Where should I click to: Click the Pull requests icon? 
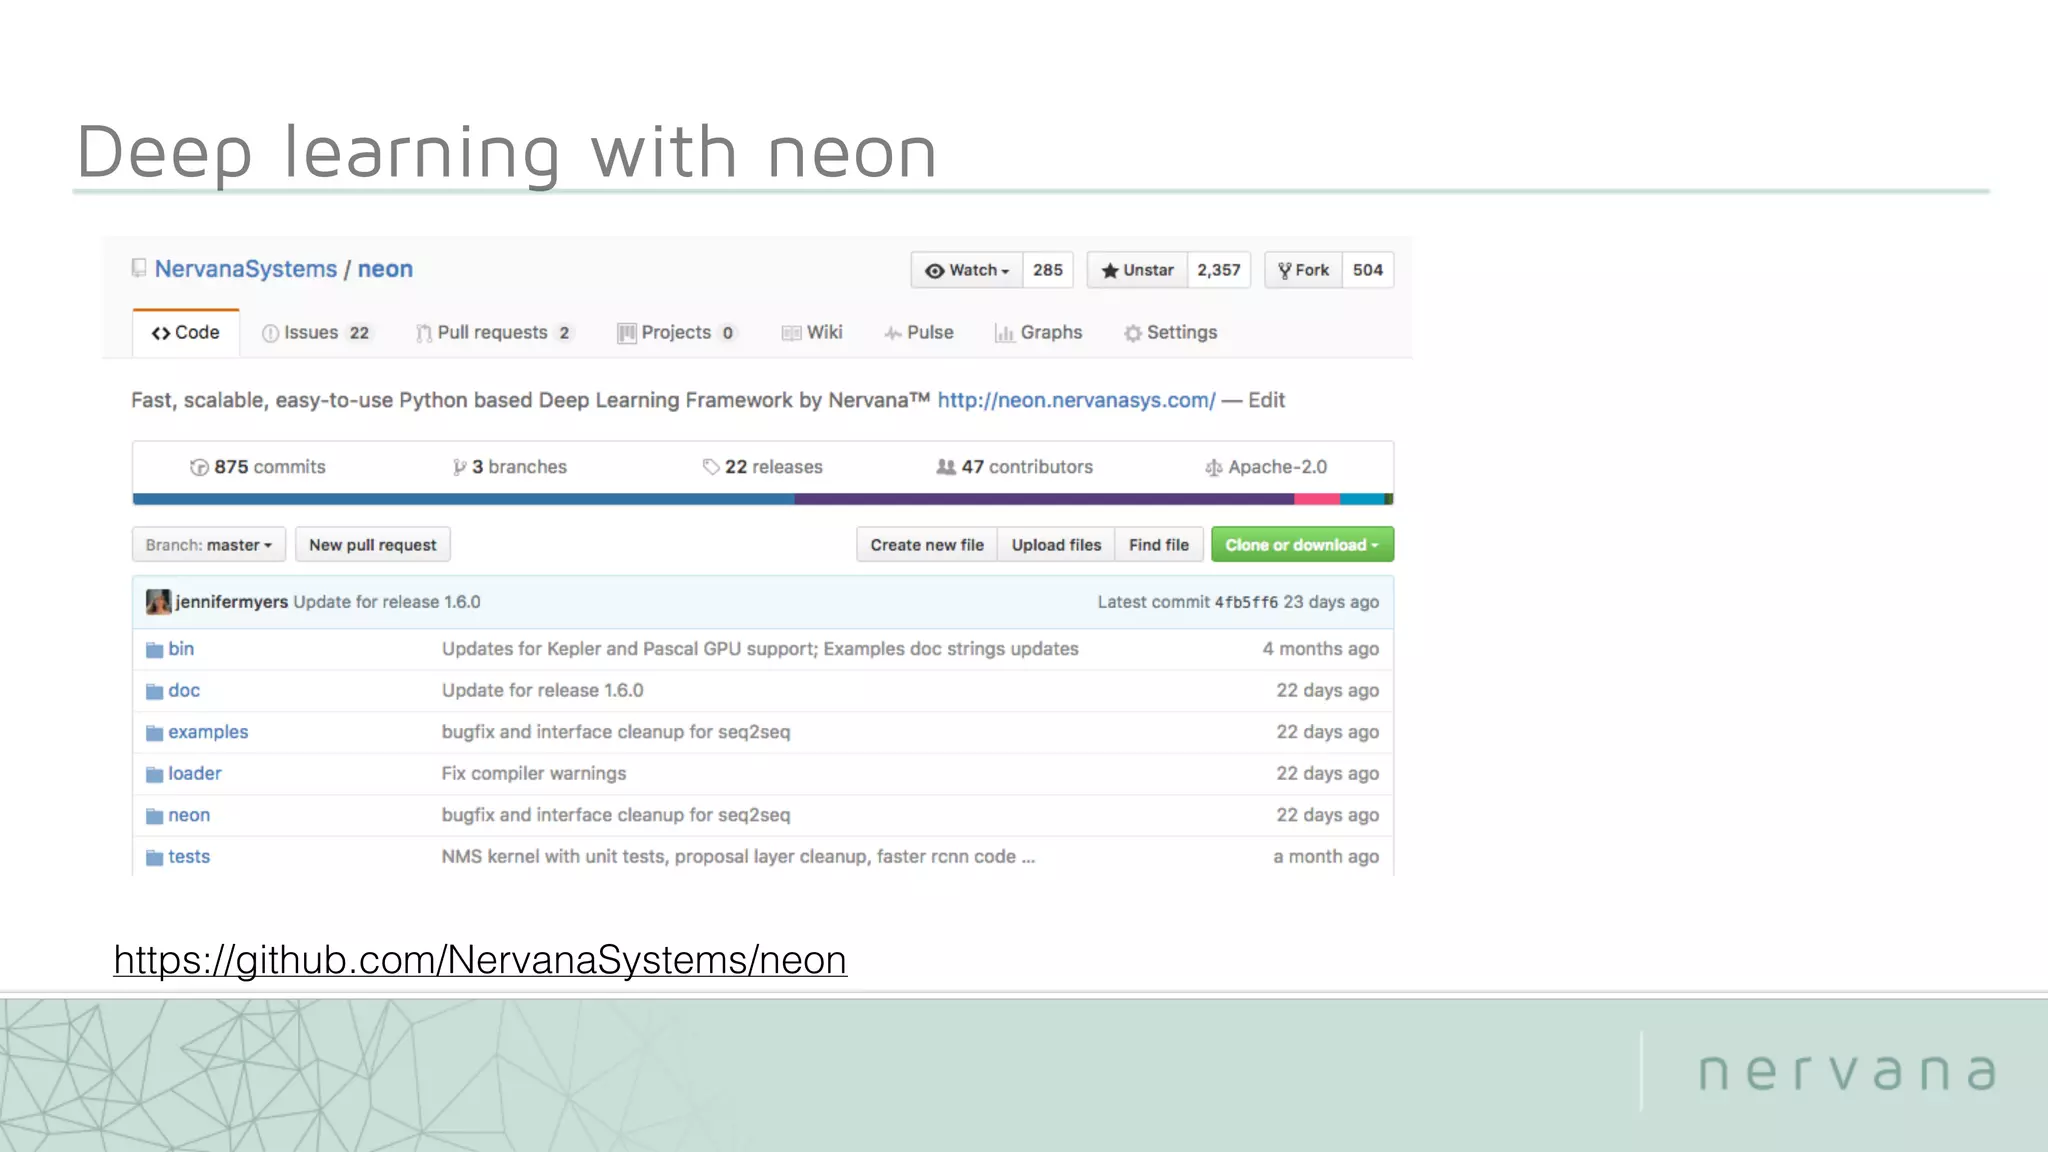pos(424,333)
